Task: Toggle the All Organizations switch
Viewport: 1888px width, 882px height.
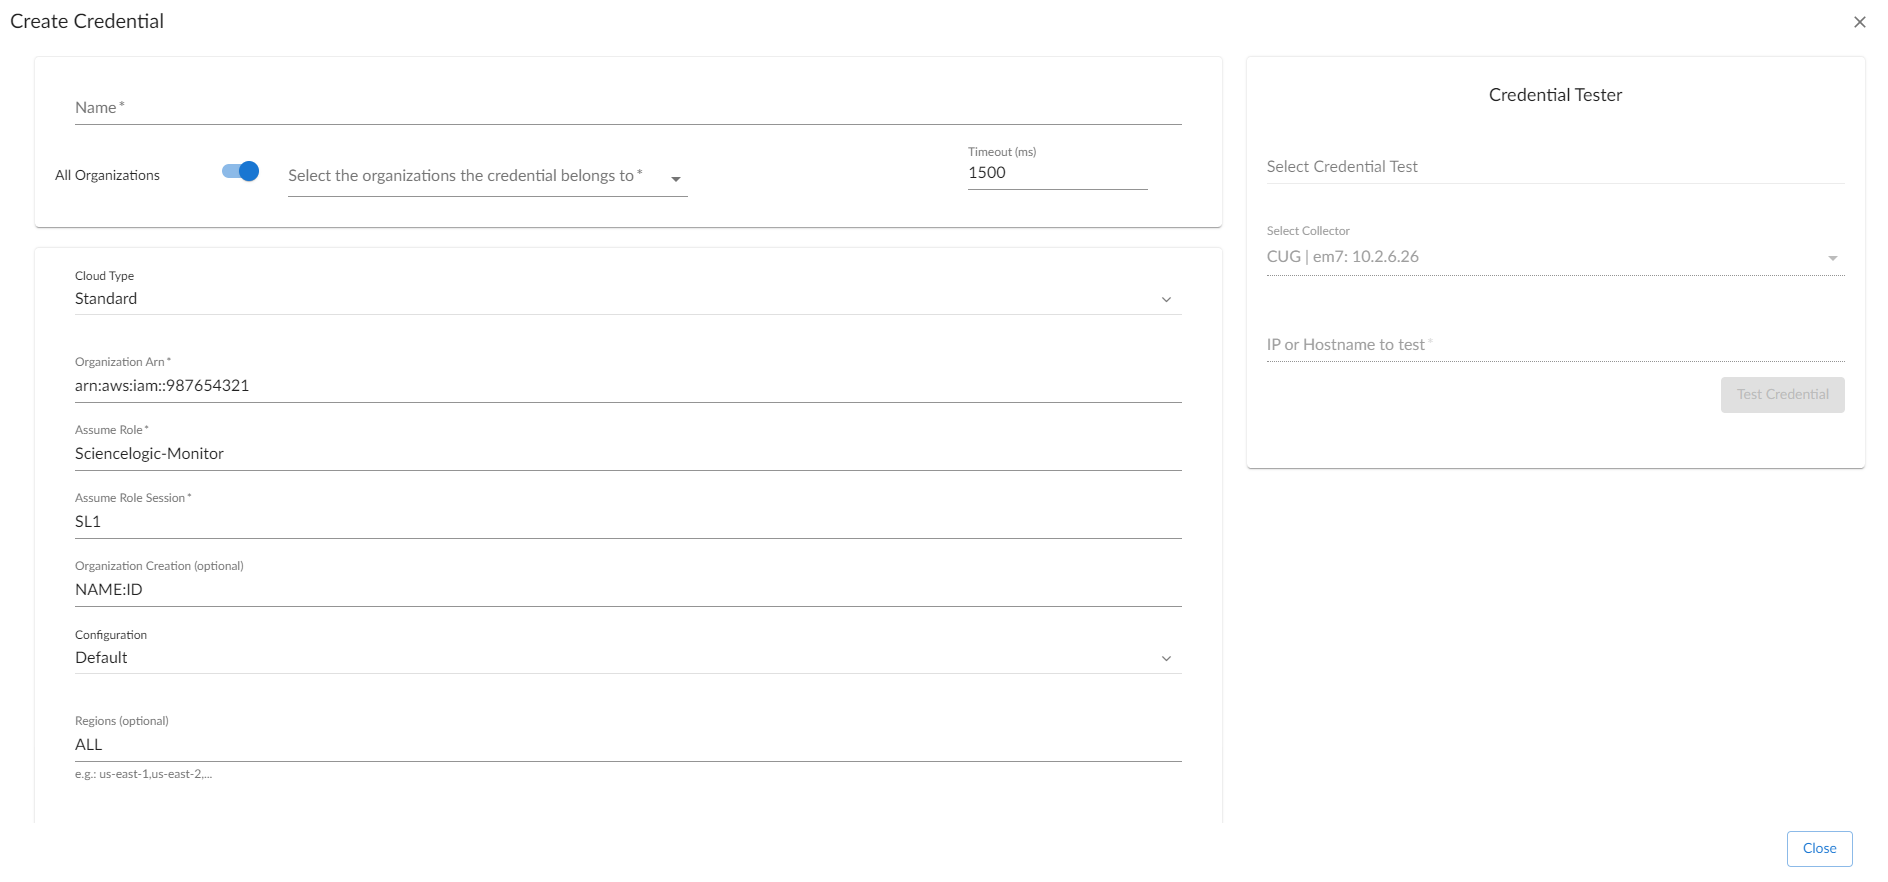Action: pyautogui.click(x=240, y=172)
